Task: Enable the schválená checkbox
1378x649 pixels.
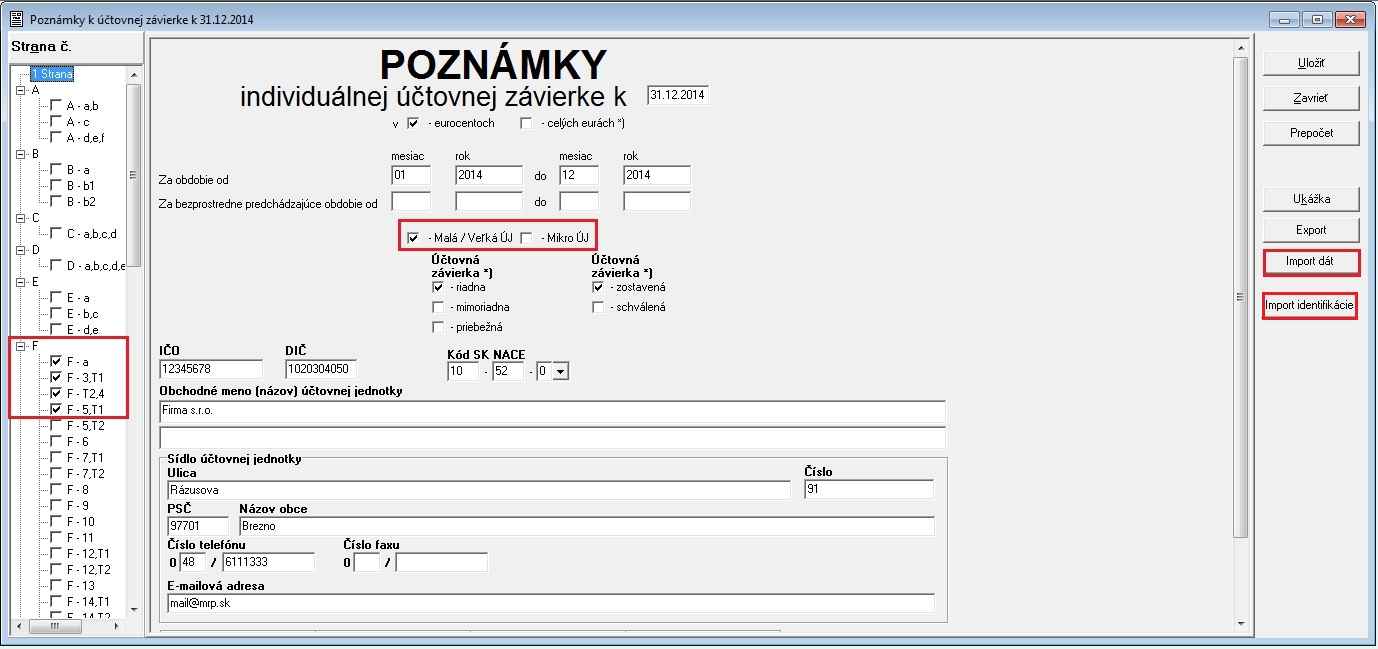Action: 598,307
